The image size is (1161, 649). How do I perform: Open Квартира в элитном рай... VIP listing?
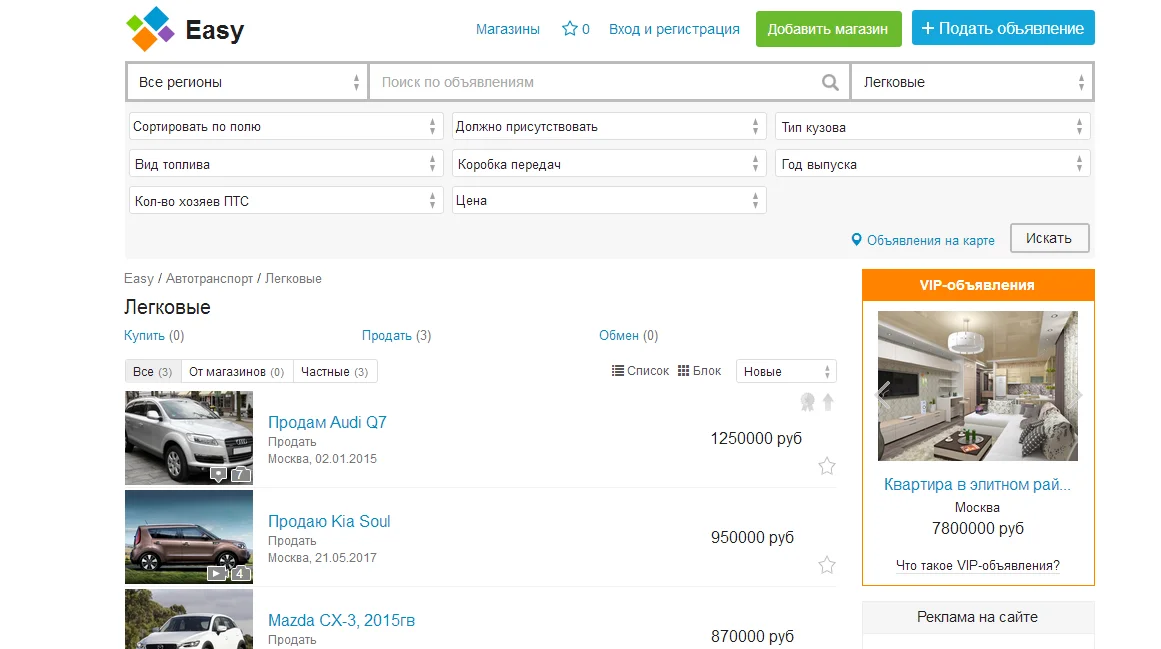coord(977,485)
